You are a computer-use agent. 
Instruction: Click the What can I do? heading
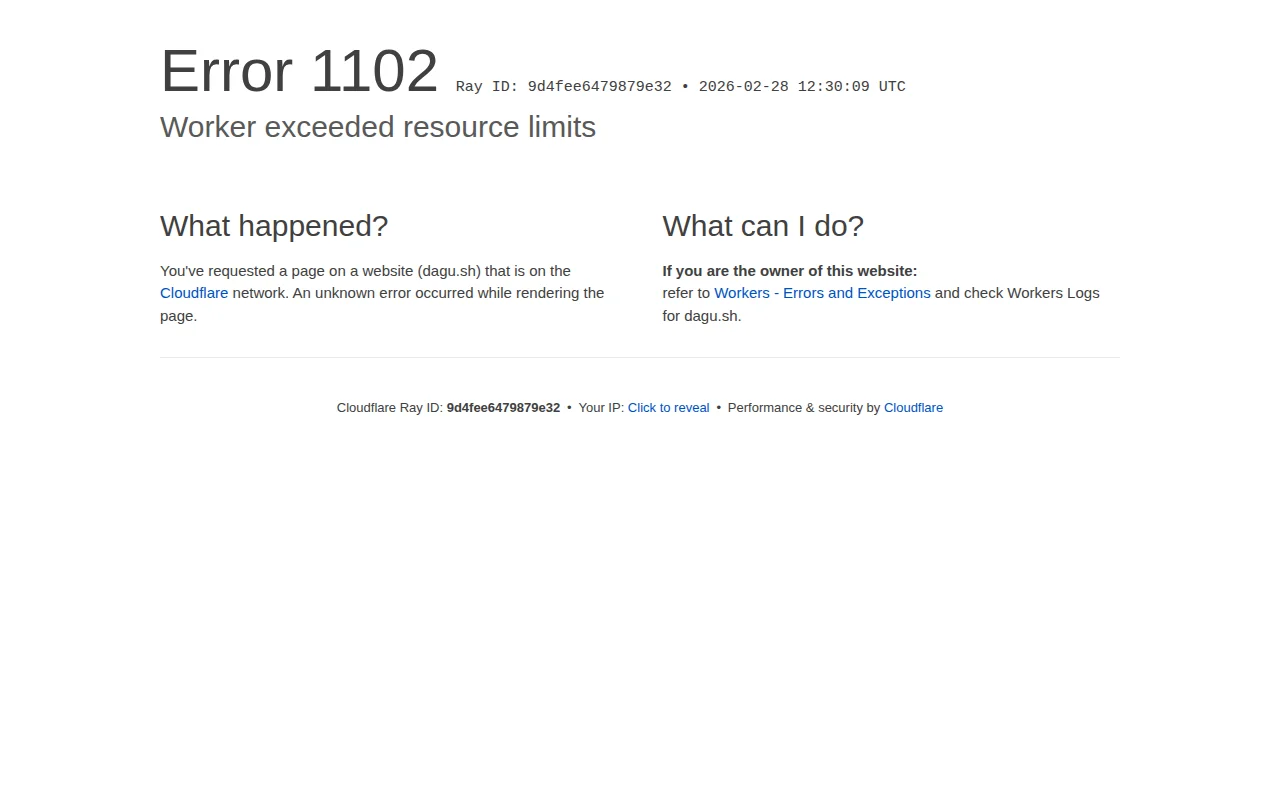[763, 226]
